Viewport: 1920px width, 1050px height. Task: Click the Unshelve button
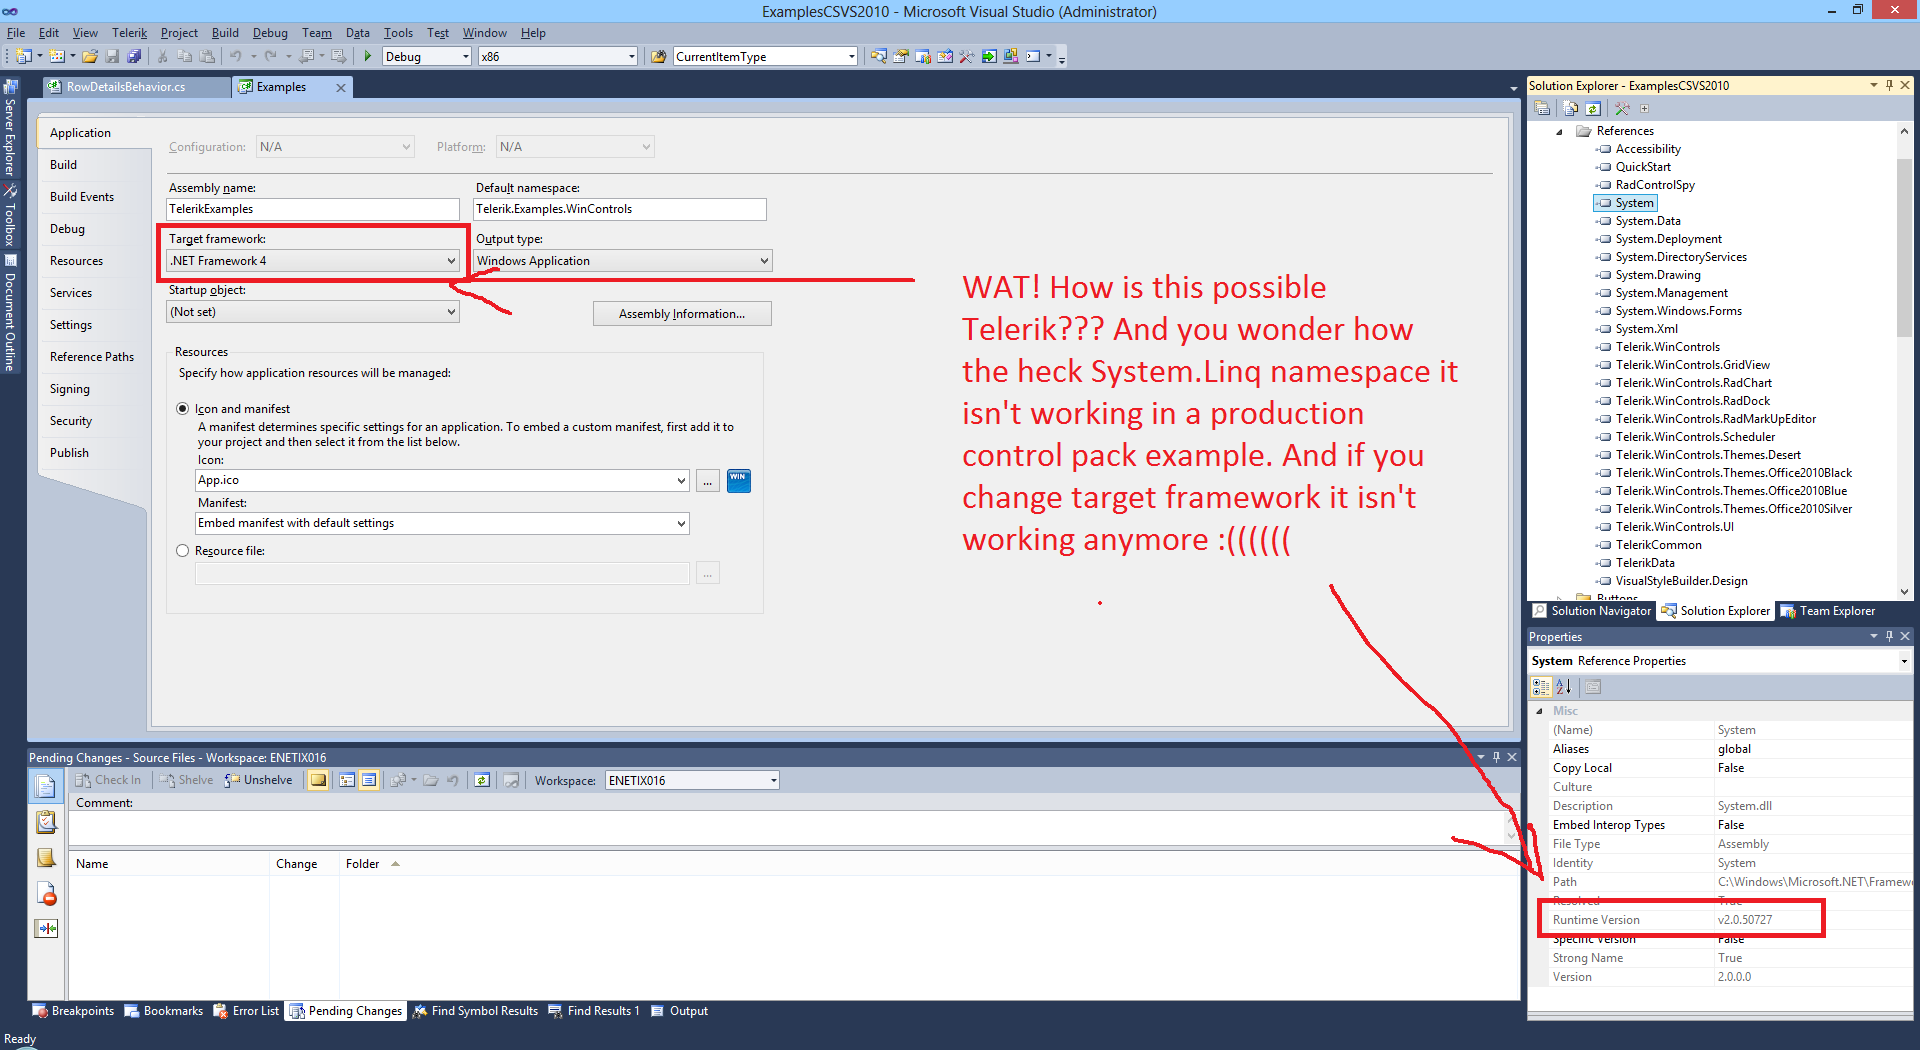coord(259,780)
